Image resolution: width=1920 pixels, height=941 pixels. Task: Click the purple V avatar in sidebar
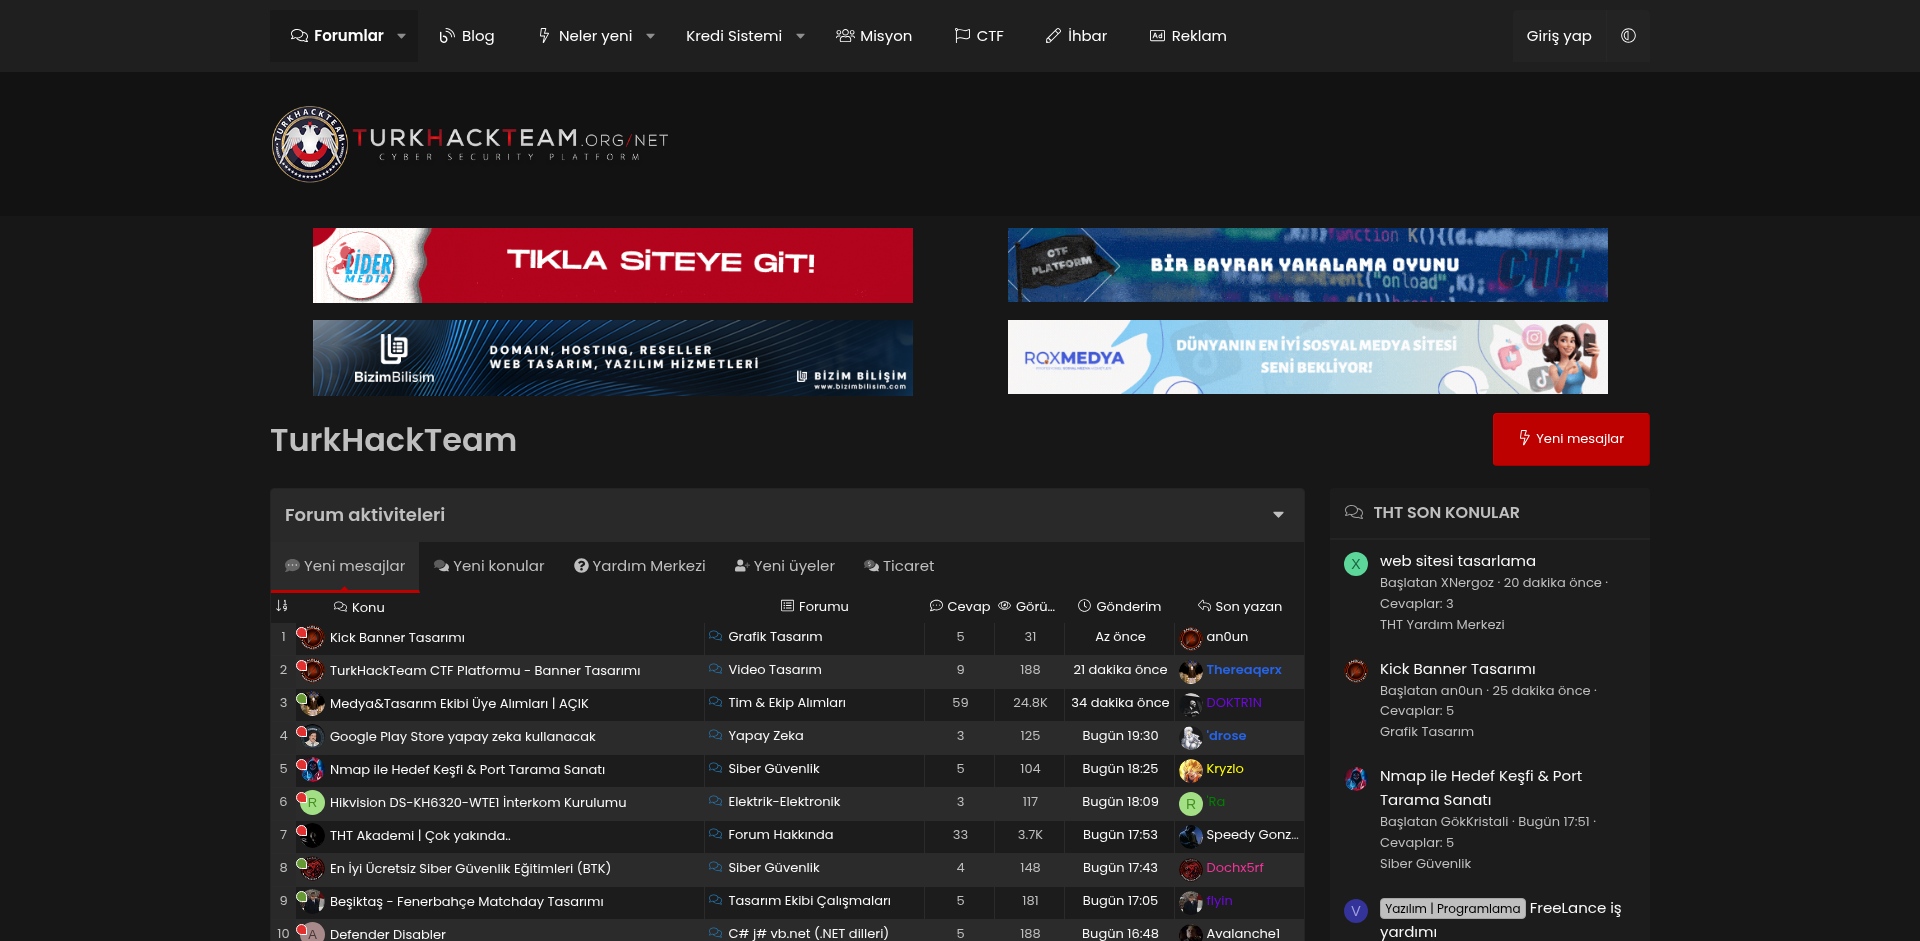(1355, 911)
